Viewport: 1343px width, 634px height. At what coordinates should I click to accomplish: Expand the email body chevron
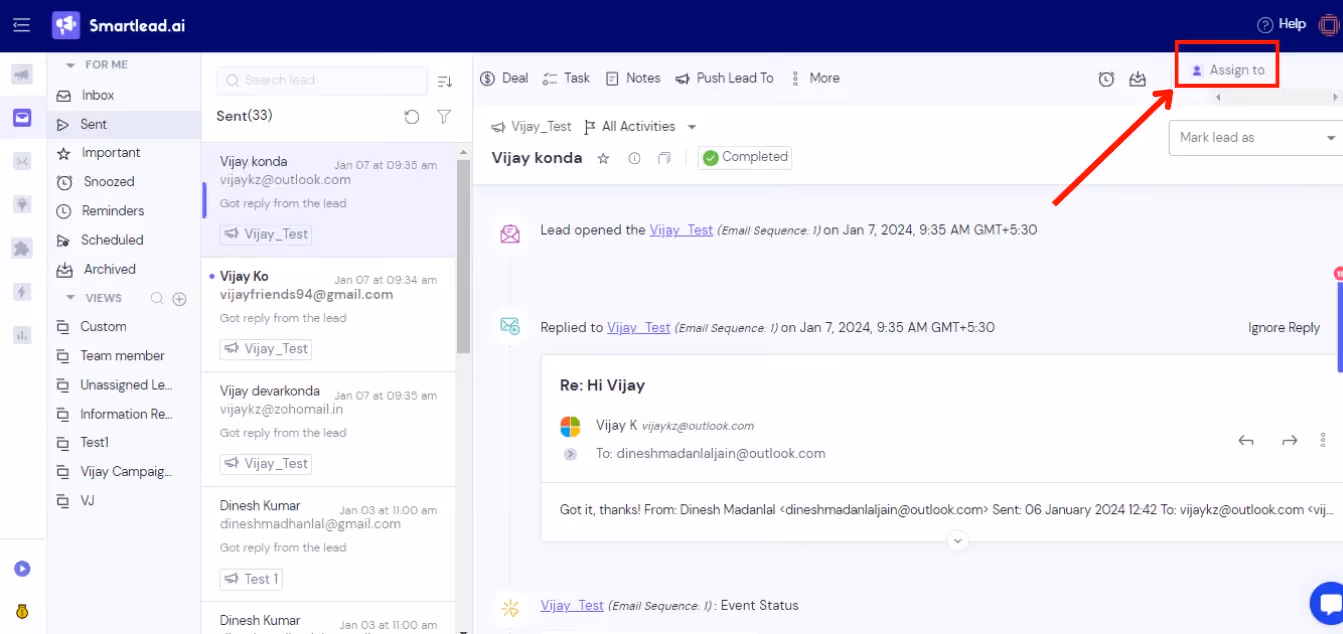[x=957, y=541]
